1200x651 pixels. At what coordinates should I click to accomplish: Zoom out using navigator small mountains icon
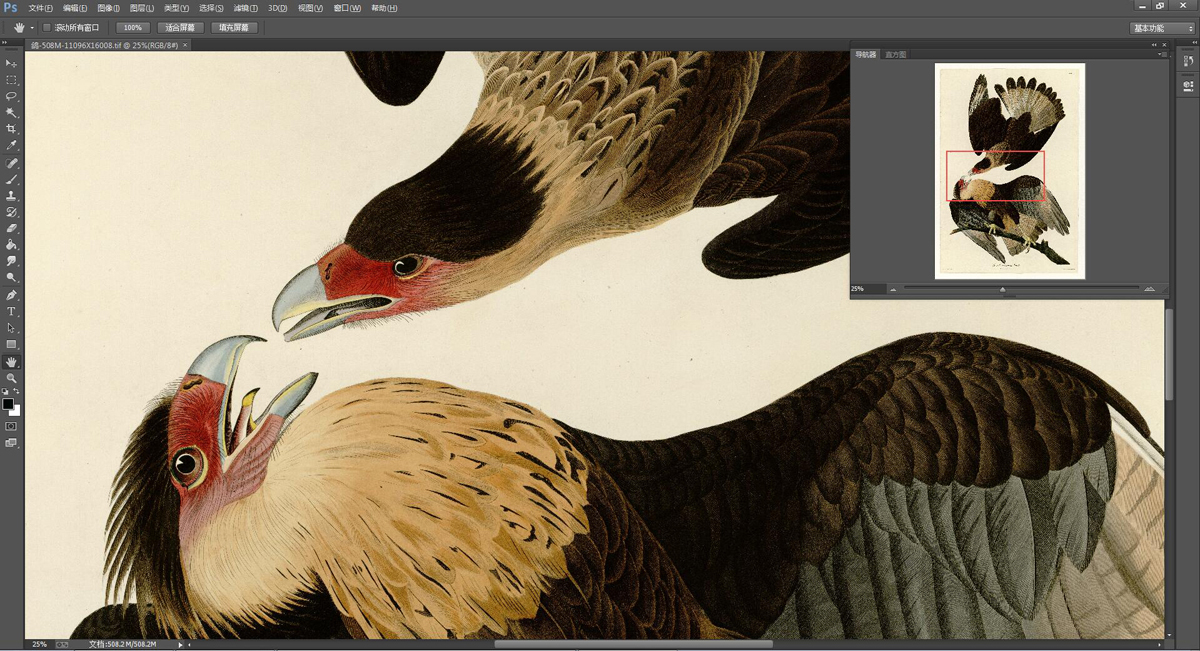893,289
